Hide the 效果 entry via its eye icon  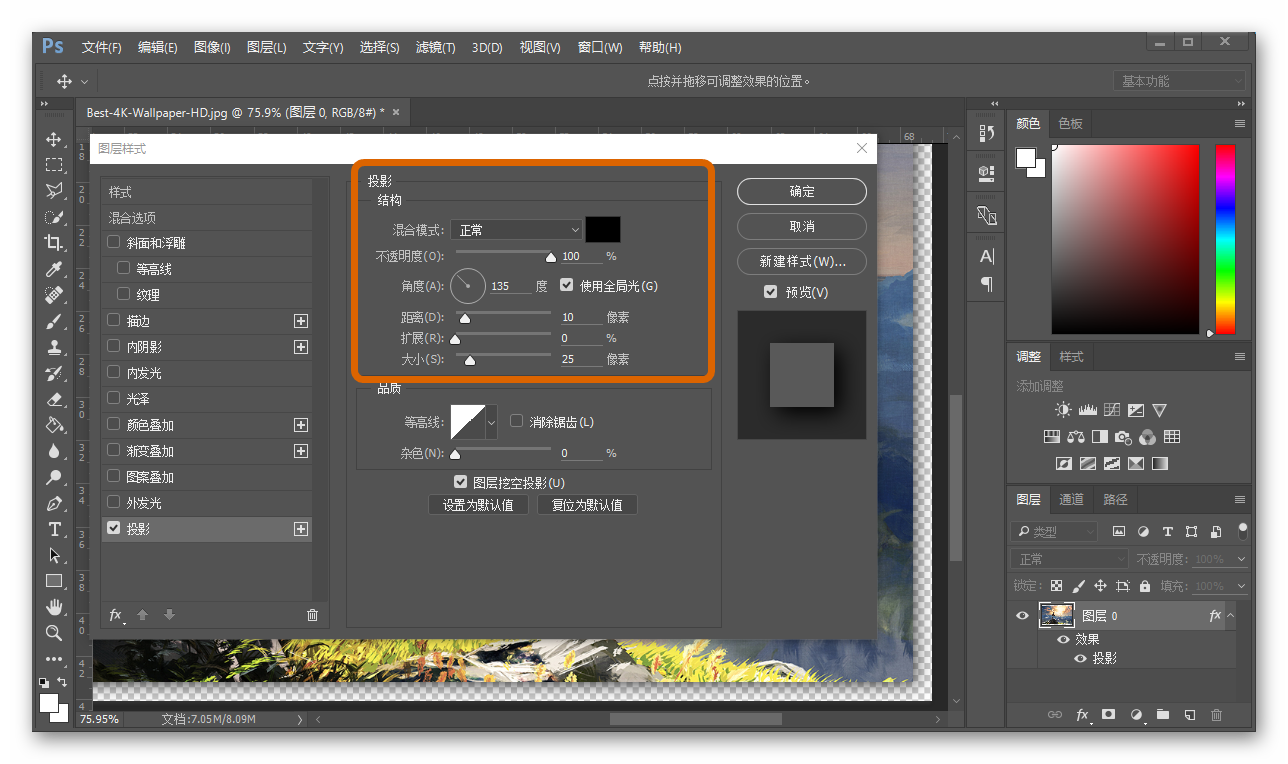click(x=1063, y=639)
